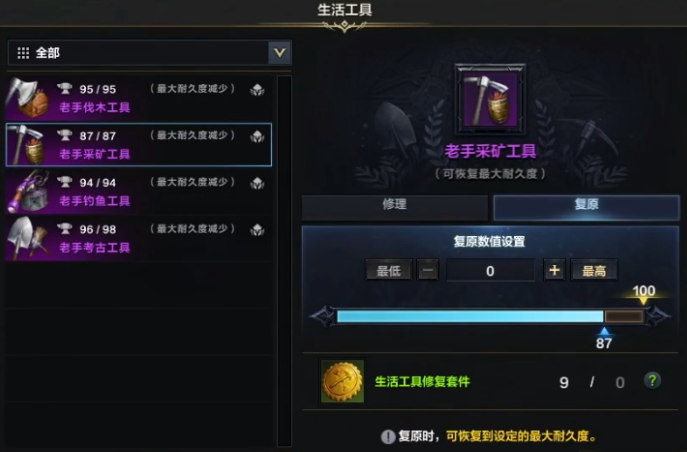Viewport: 687px width, 452px height.
Task: Click the restore value input field
Action: tap(490, 271)
